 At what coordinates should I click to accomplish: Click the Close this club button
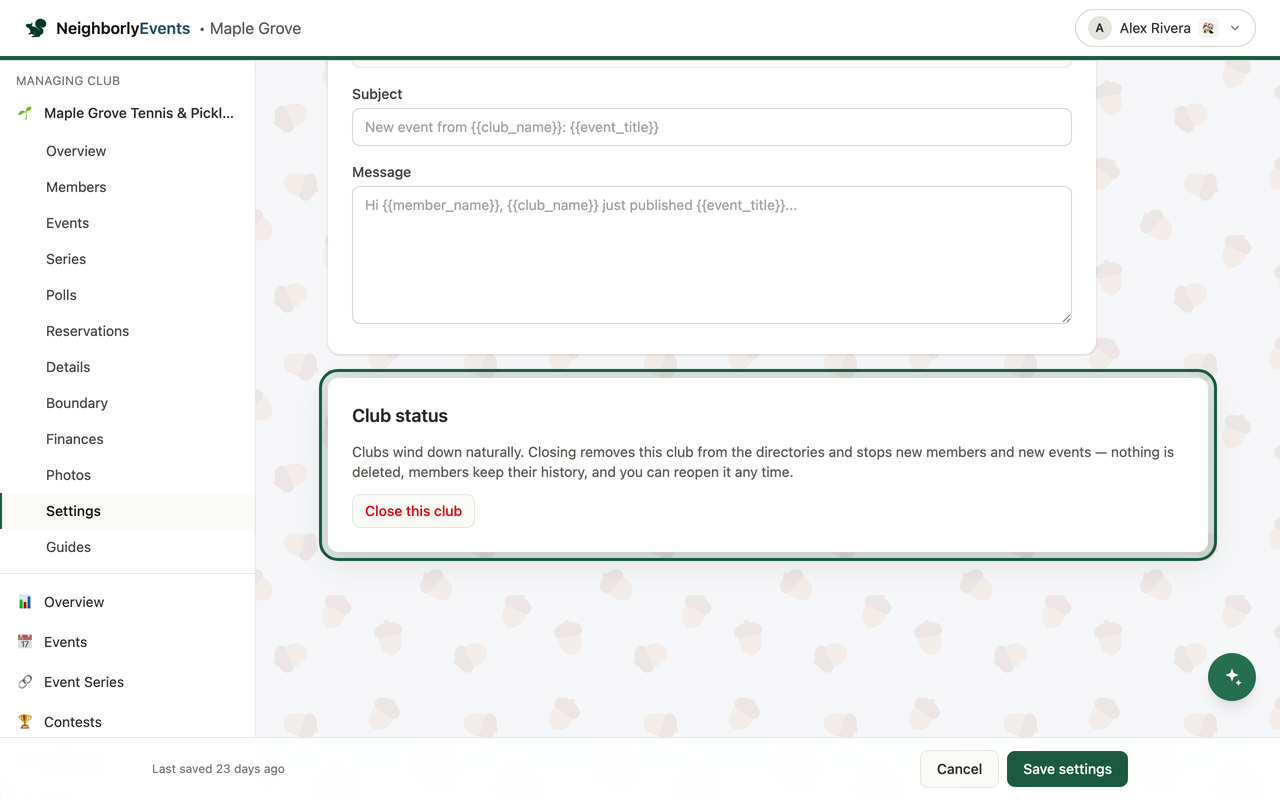click(x=413, y=511)
